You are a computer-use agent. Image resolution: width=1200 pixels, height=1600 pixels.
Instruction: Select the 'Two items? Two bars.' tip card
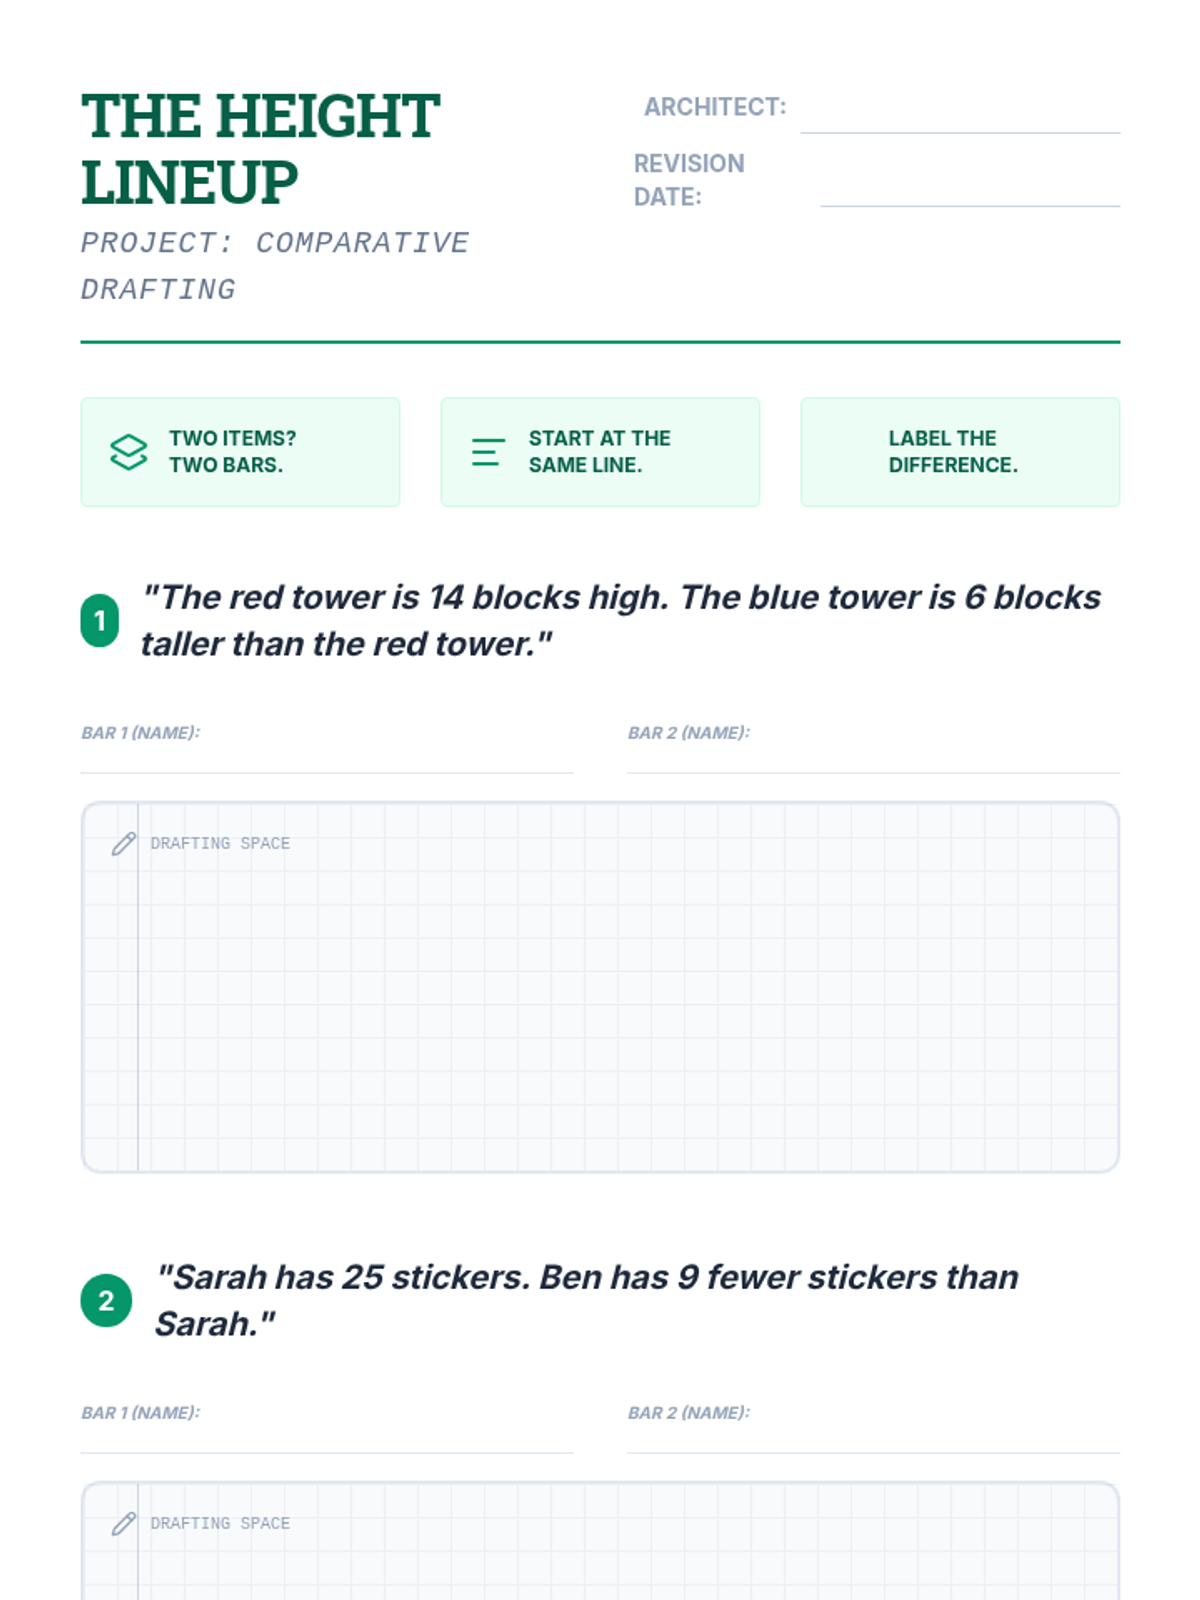[x=240, y=452]
